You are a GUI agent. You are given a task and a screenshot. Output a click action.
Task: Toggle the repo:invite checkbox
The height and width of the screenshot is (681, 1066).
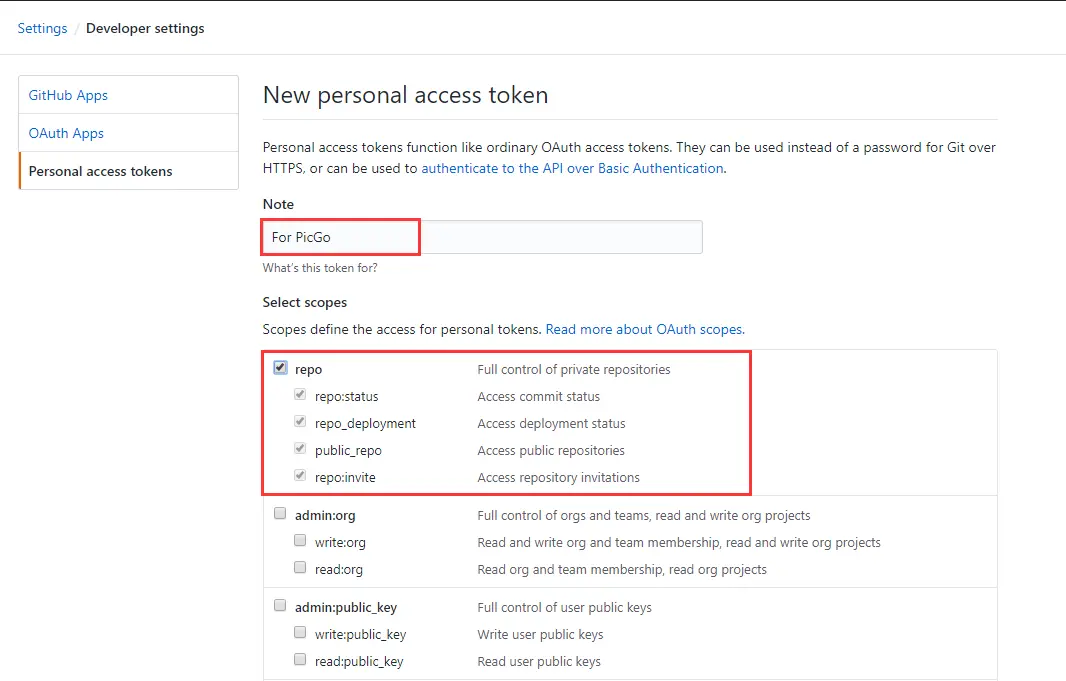pyautogui.click(x=300, y=477)
